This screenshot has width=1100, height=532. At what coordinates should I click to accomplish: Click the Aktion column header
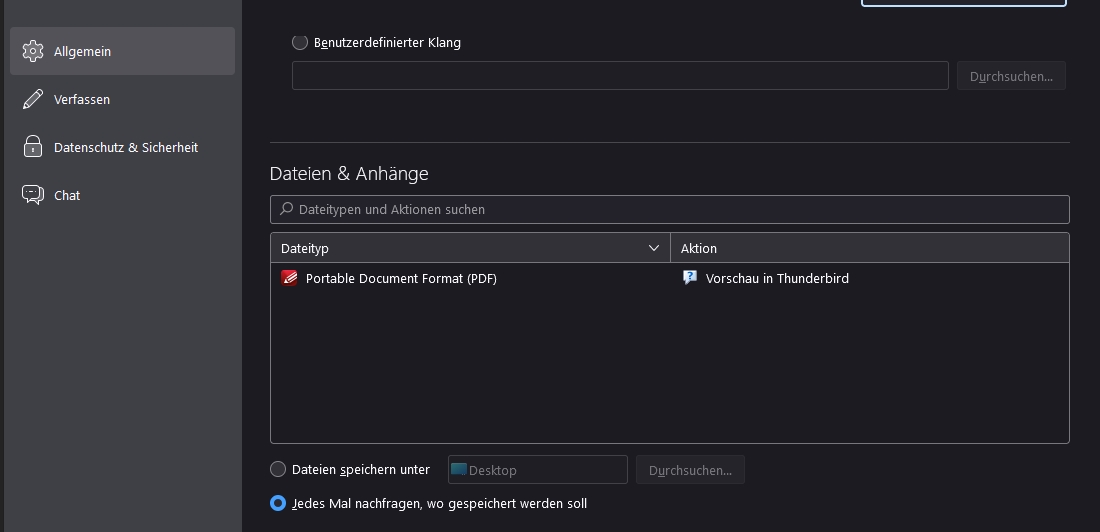click(868, 248)
